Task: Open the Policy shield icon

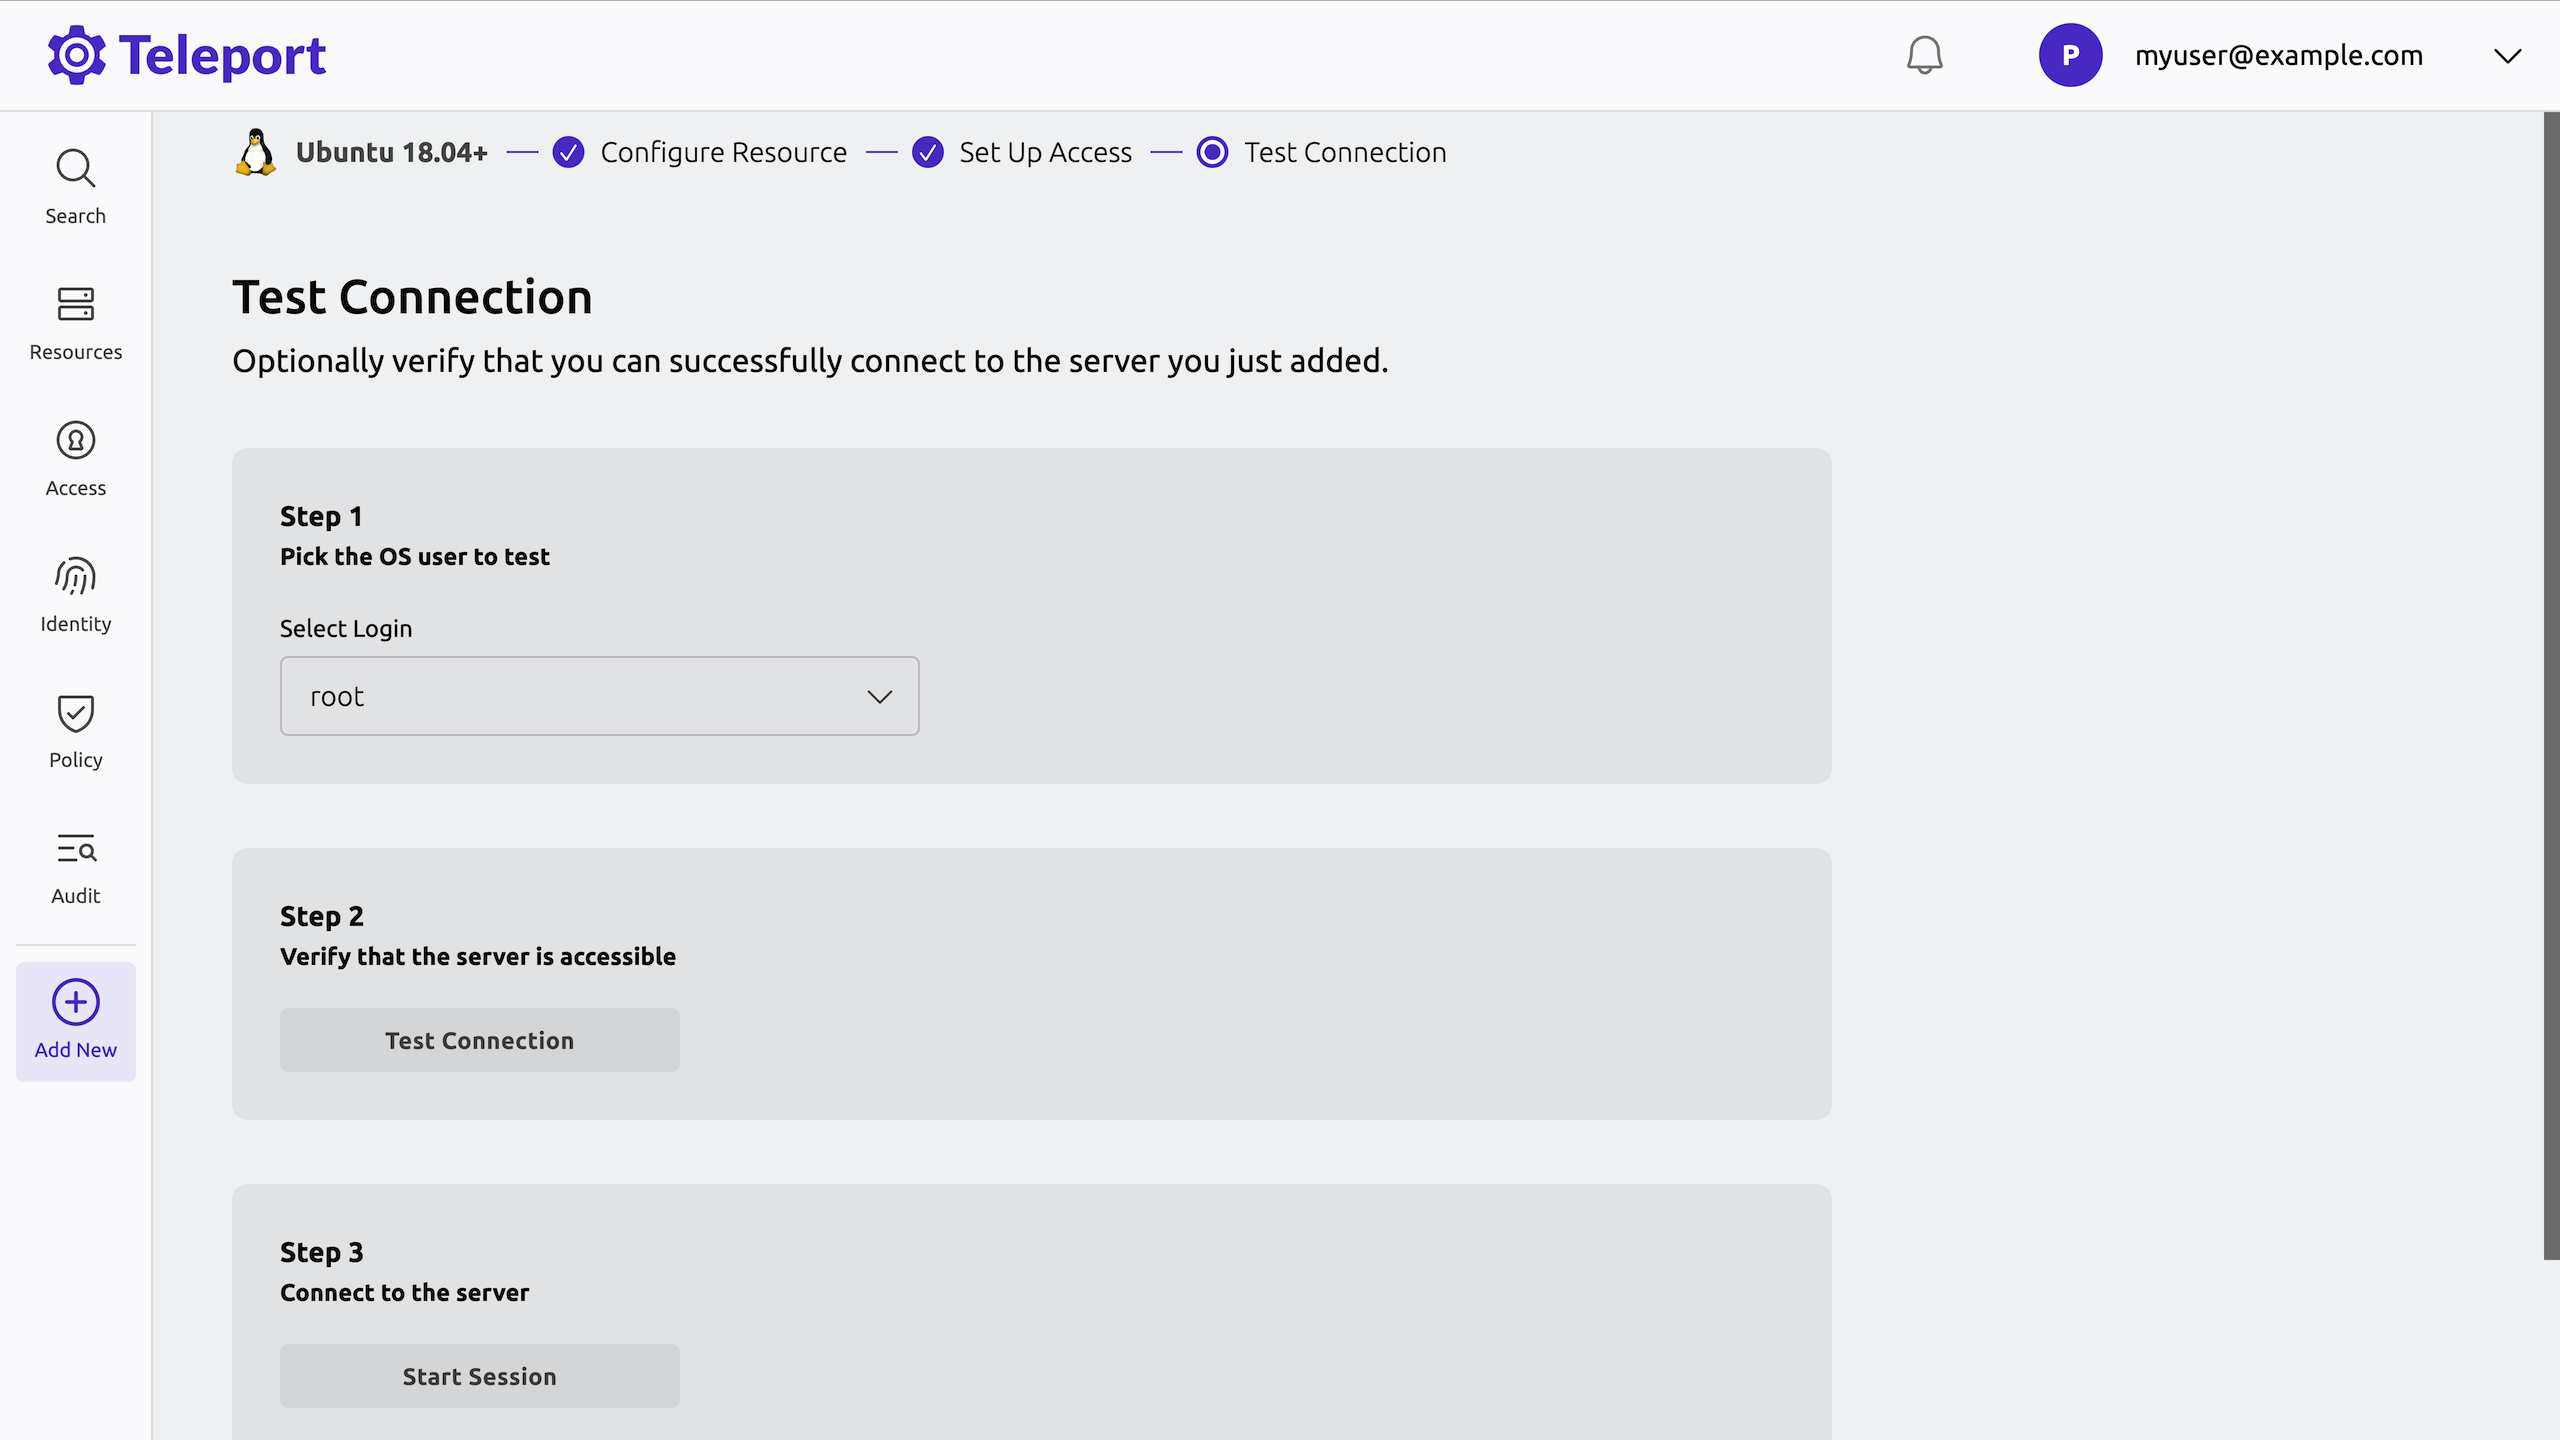Action: 76,713
